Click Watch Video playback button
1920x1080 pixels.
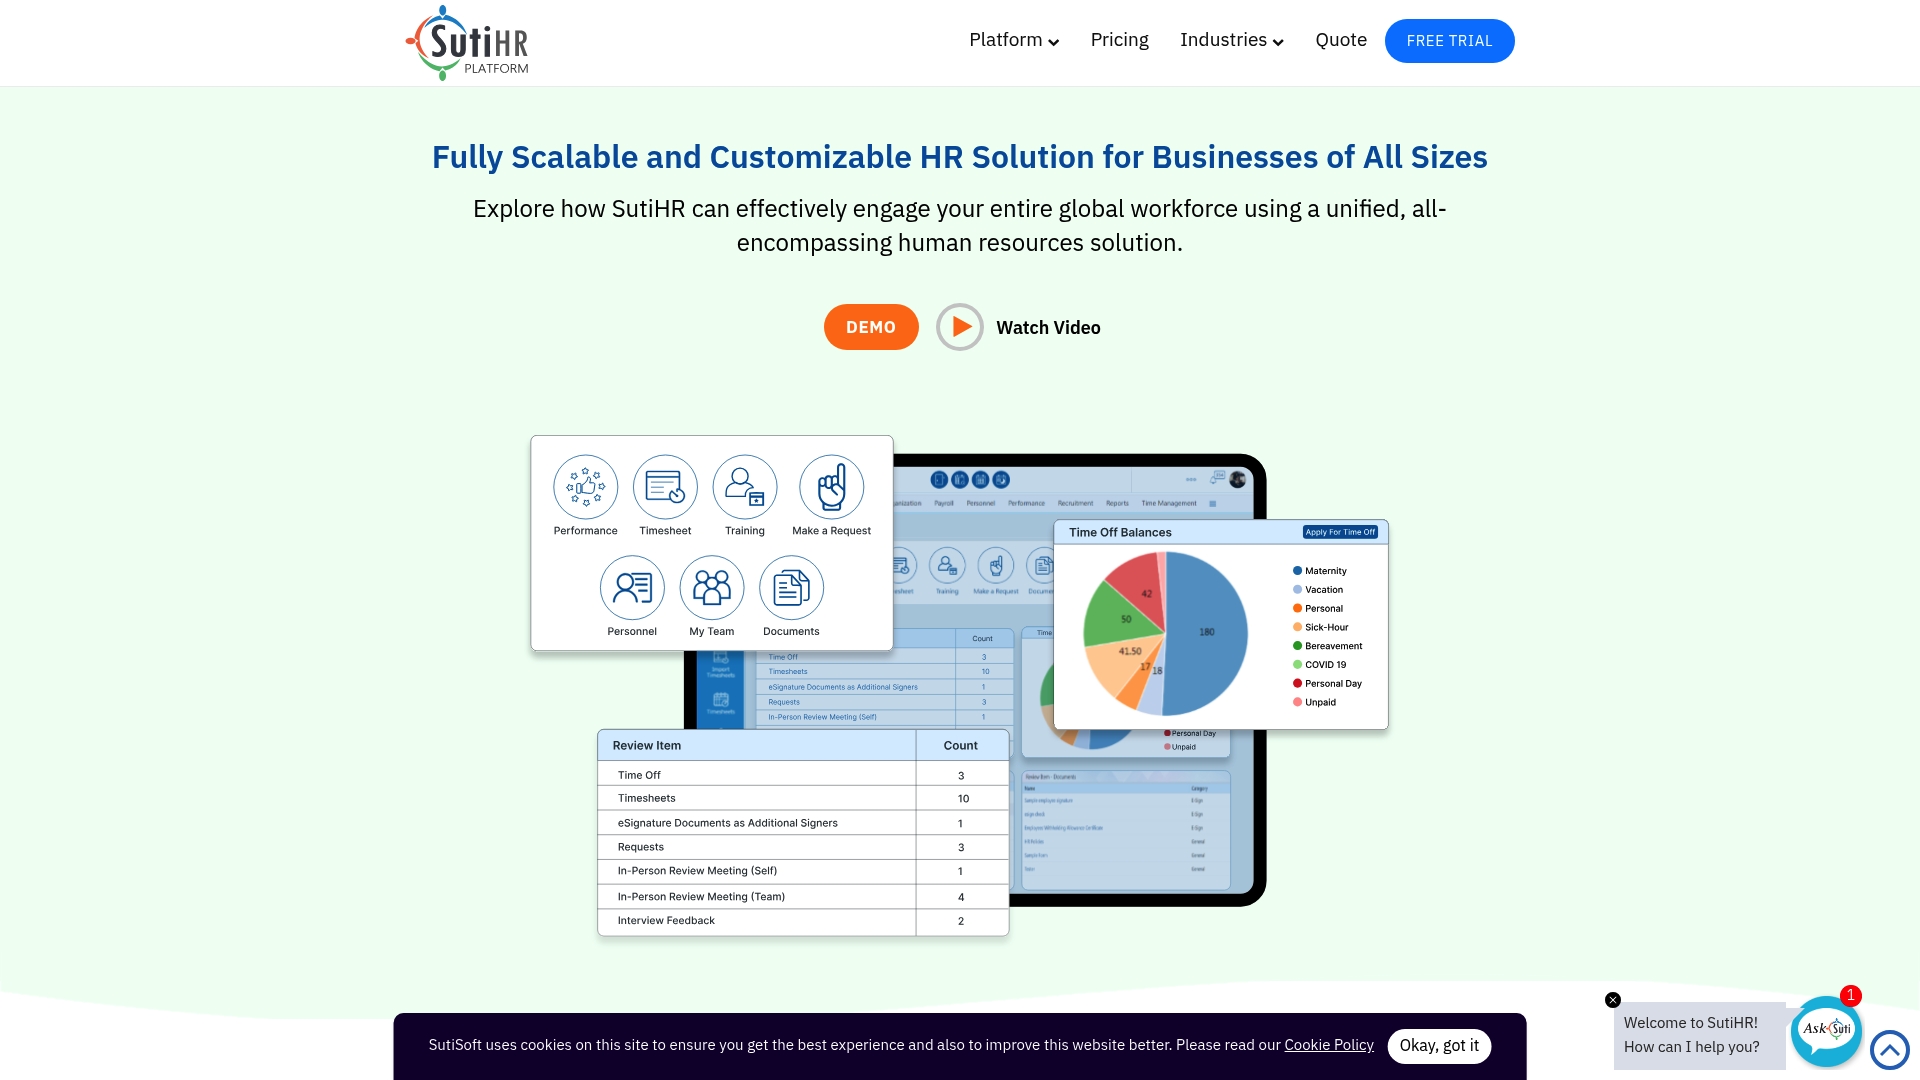coord(959,326)
